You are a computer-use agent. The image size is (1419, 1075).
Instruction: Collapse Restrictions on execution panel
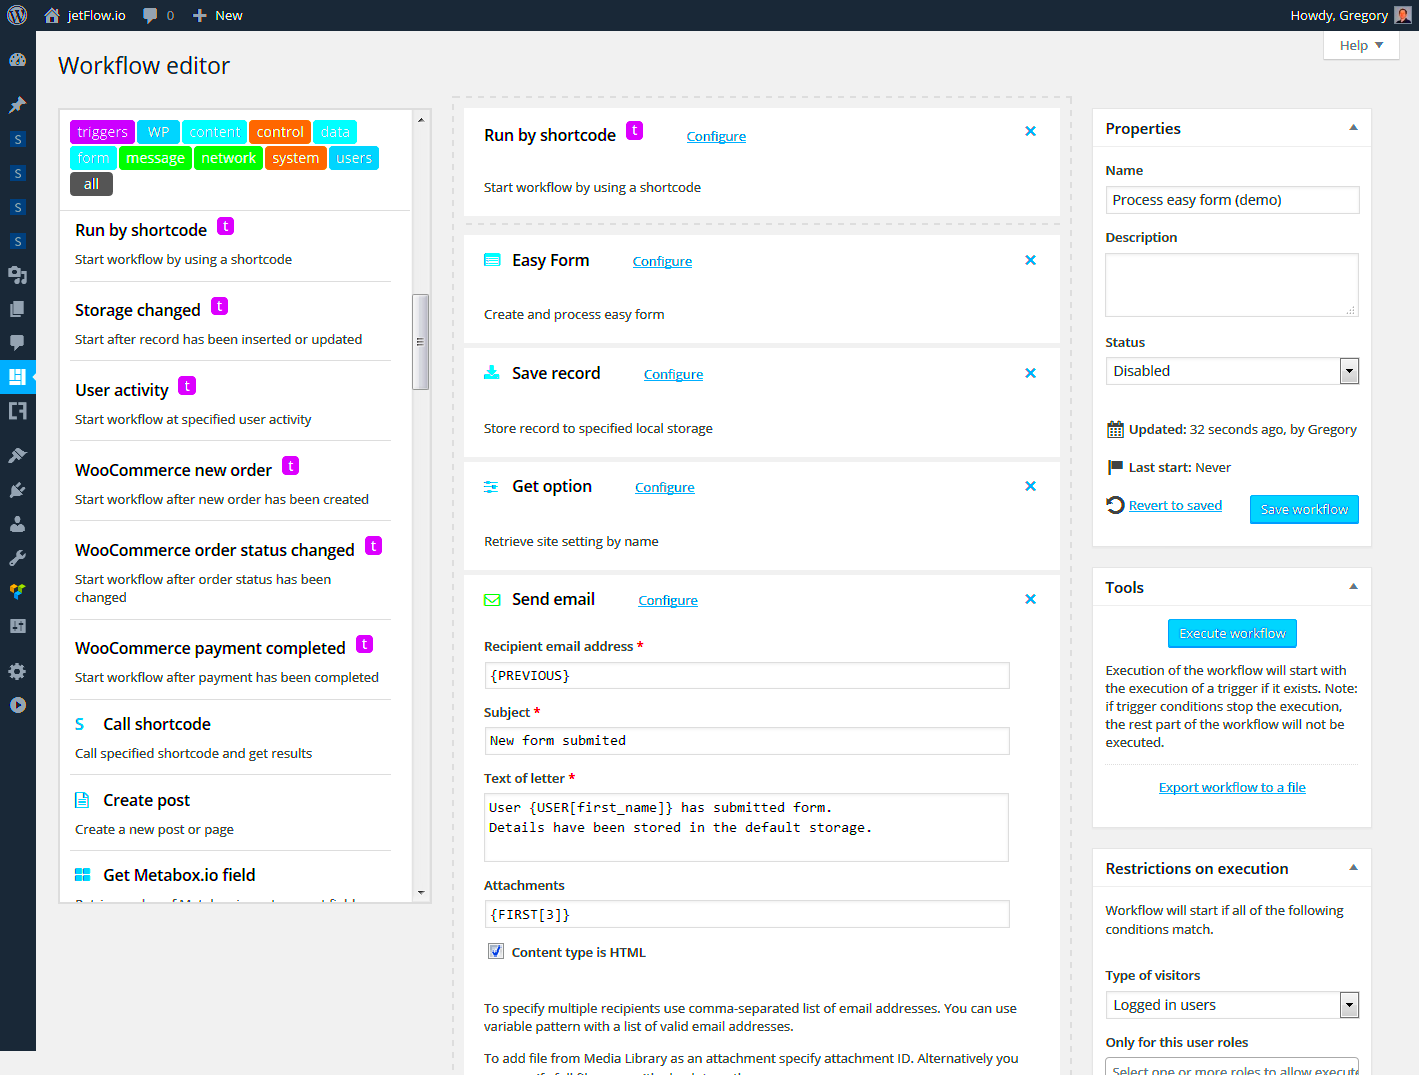(x=1353, y=868)
